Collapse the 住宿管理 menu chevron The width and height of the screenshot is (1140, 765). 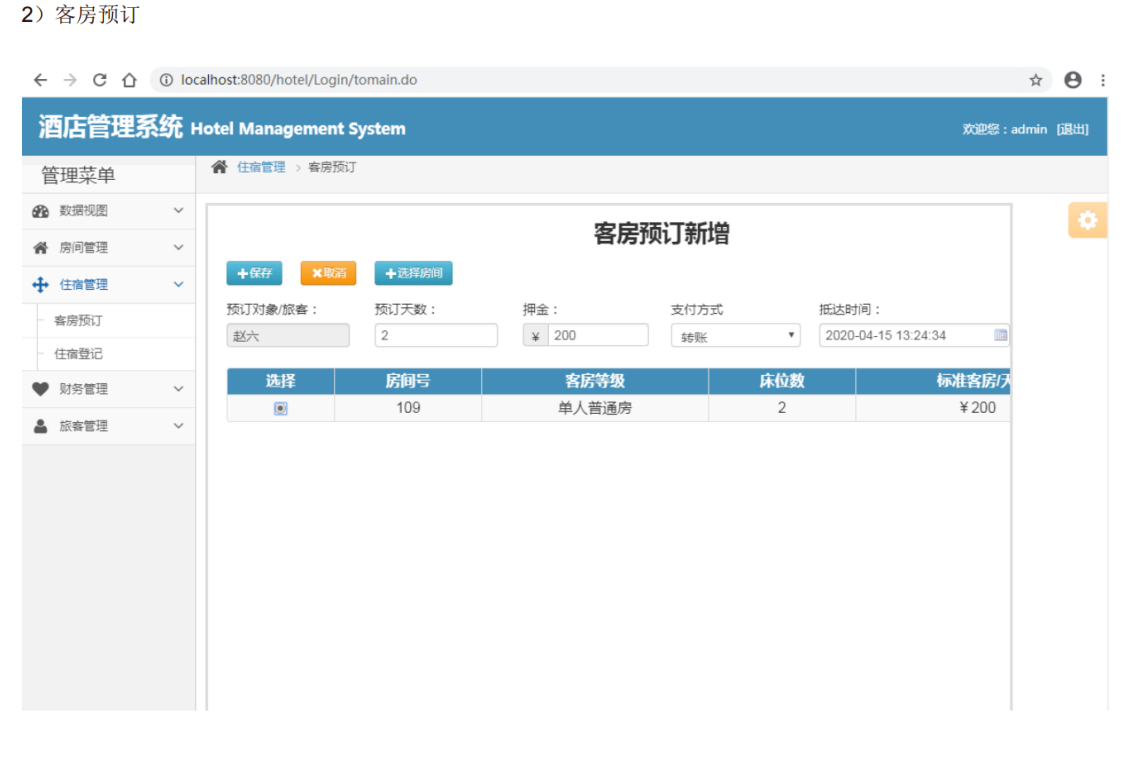point(178,285)
